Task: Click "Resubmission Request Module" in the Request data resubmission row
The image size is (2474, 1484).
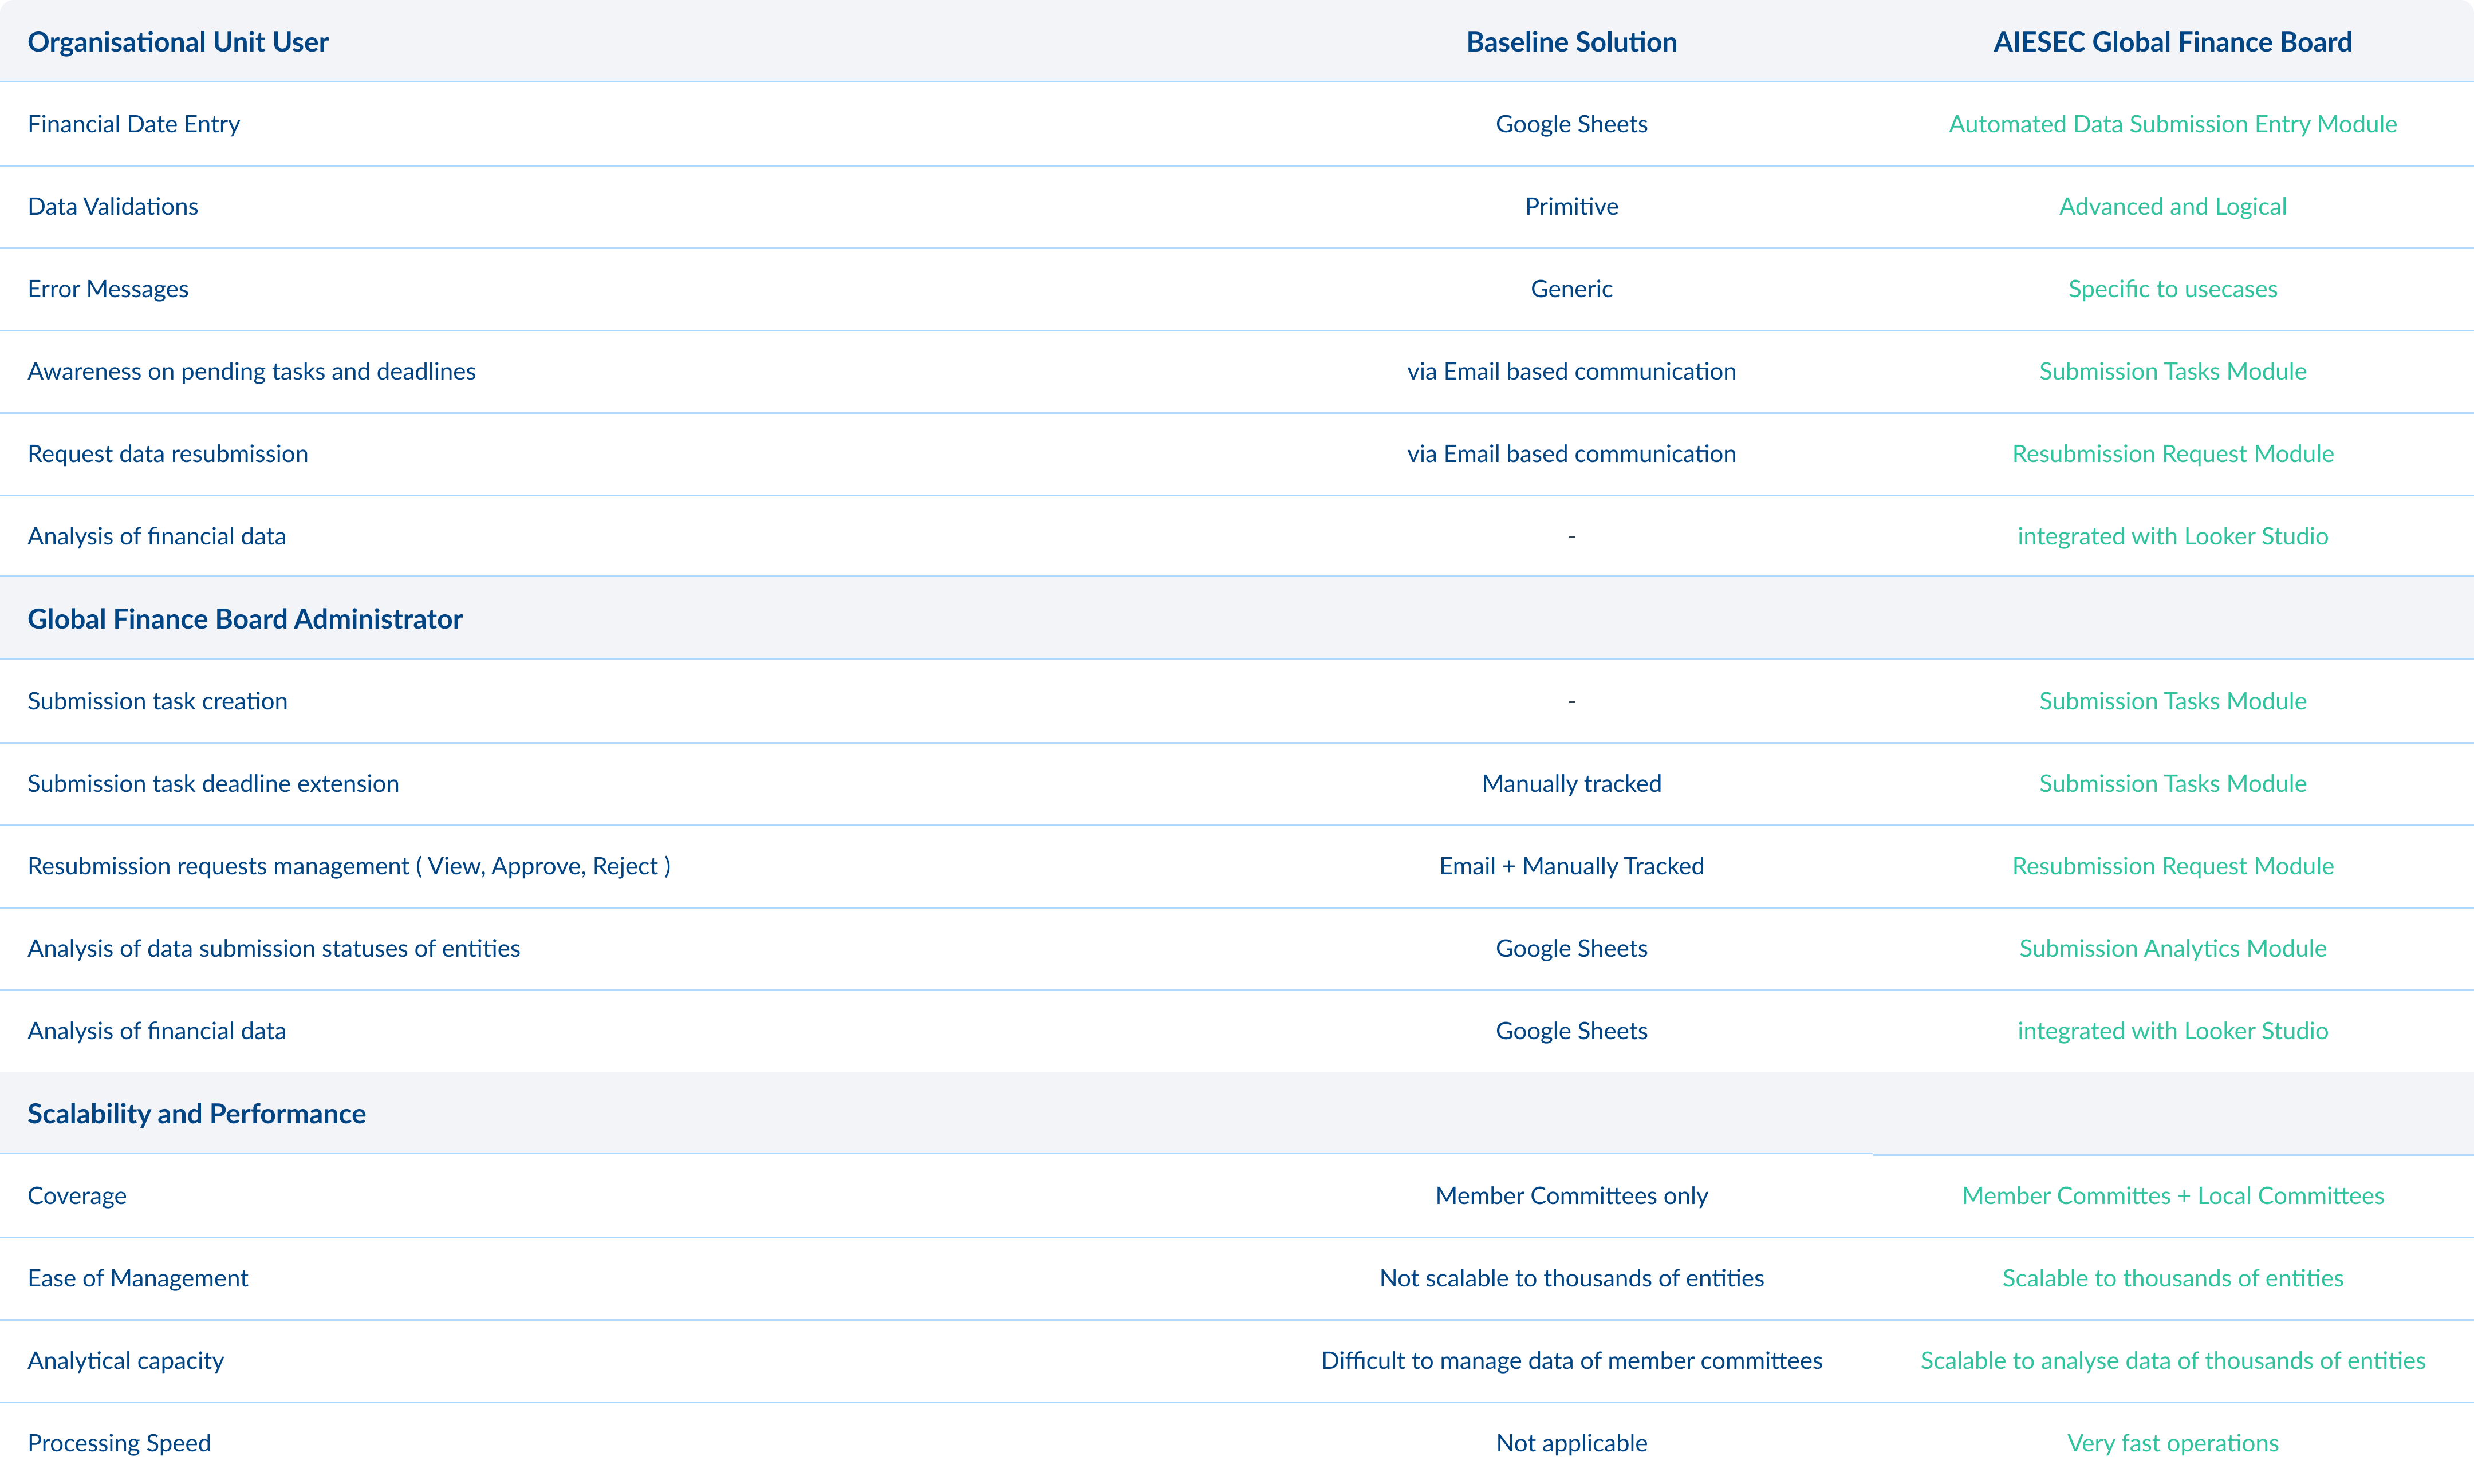Action: (2172, 454)
